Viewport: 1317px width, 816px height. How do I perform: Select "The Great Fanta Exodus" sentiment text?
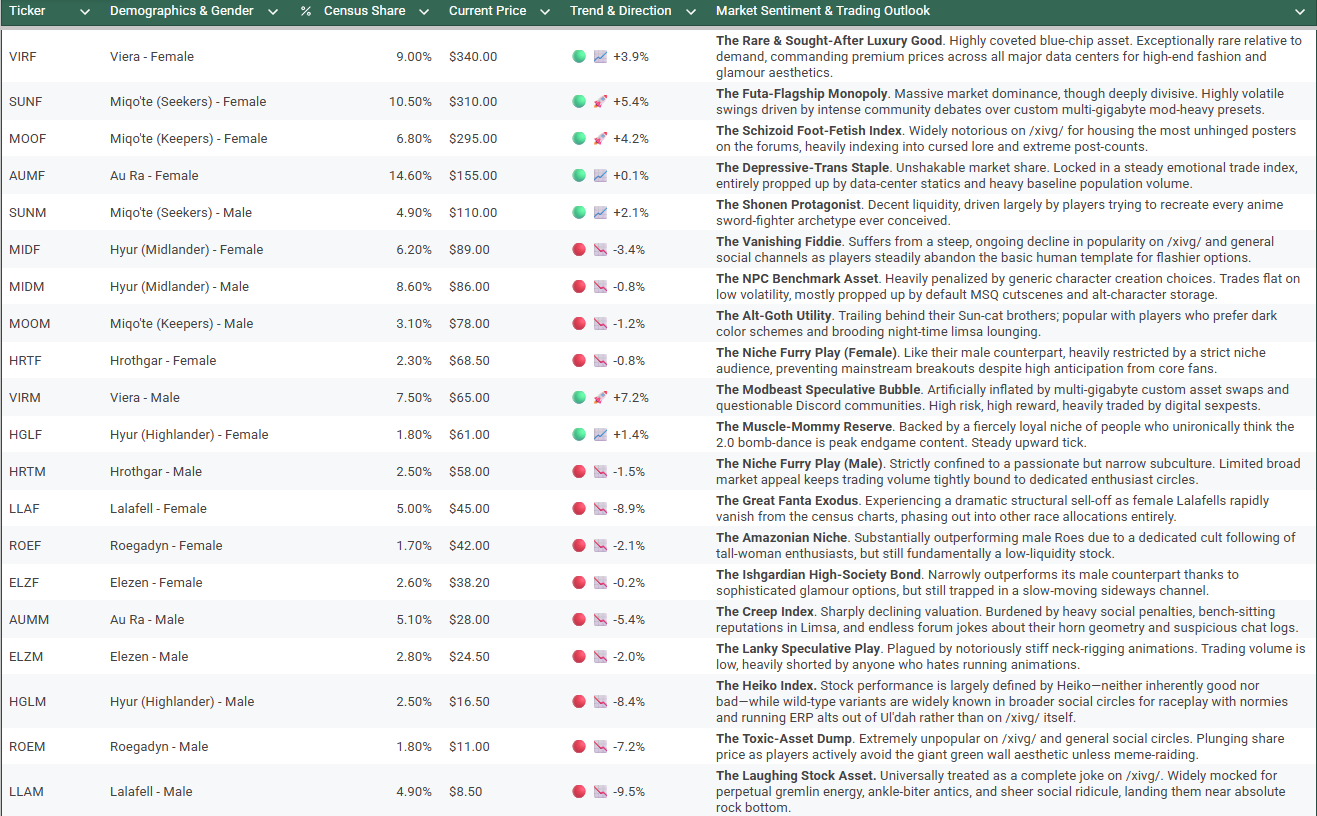[x=787, y=501]
